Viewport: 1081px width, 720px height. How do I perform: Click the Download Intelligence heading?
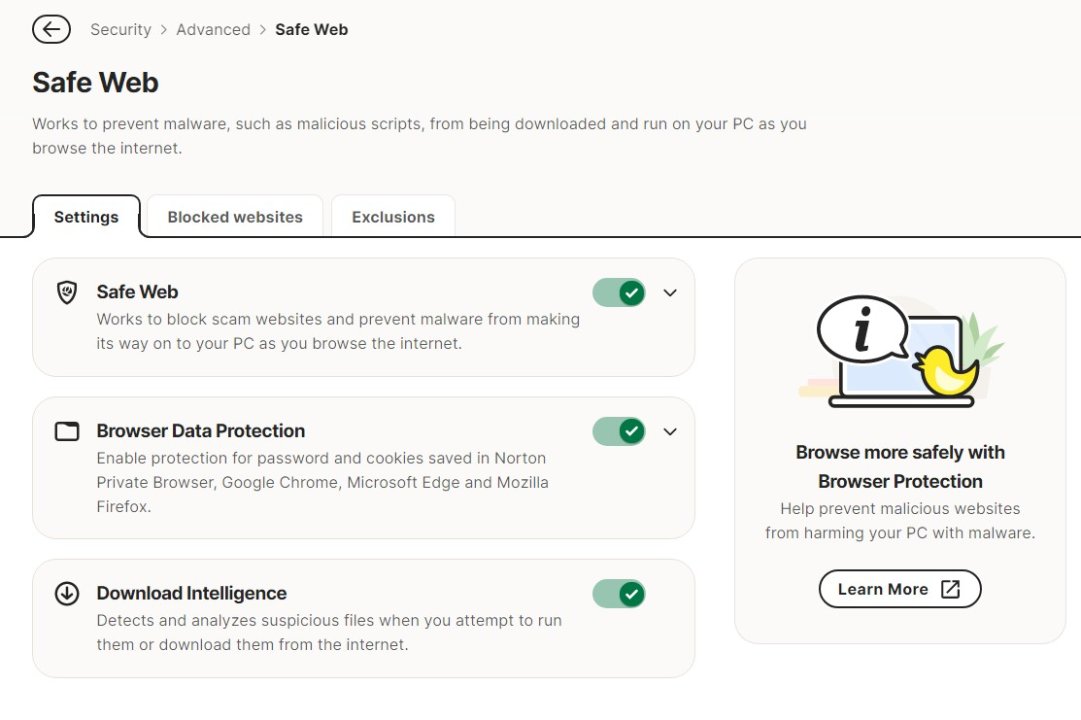191,593
